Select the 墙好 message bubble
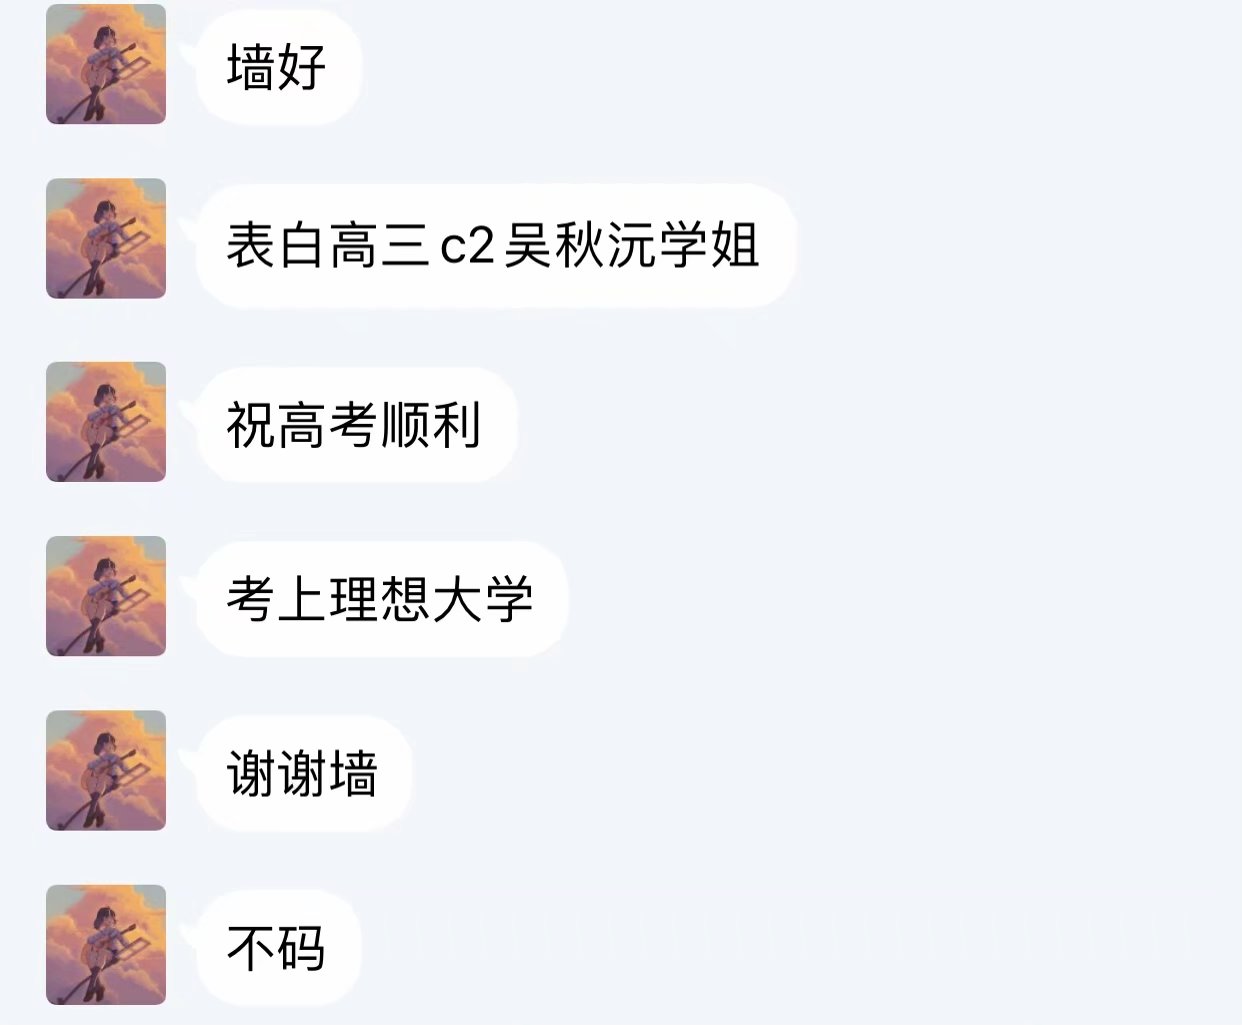The width and height of the screenshot is (1242, 1025). coord(277,67)
